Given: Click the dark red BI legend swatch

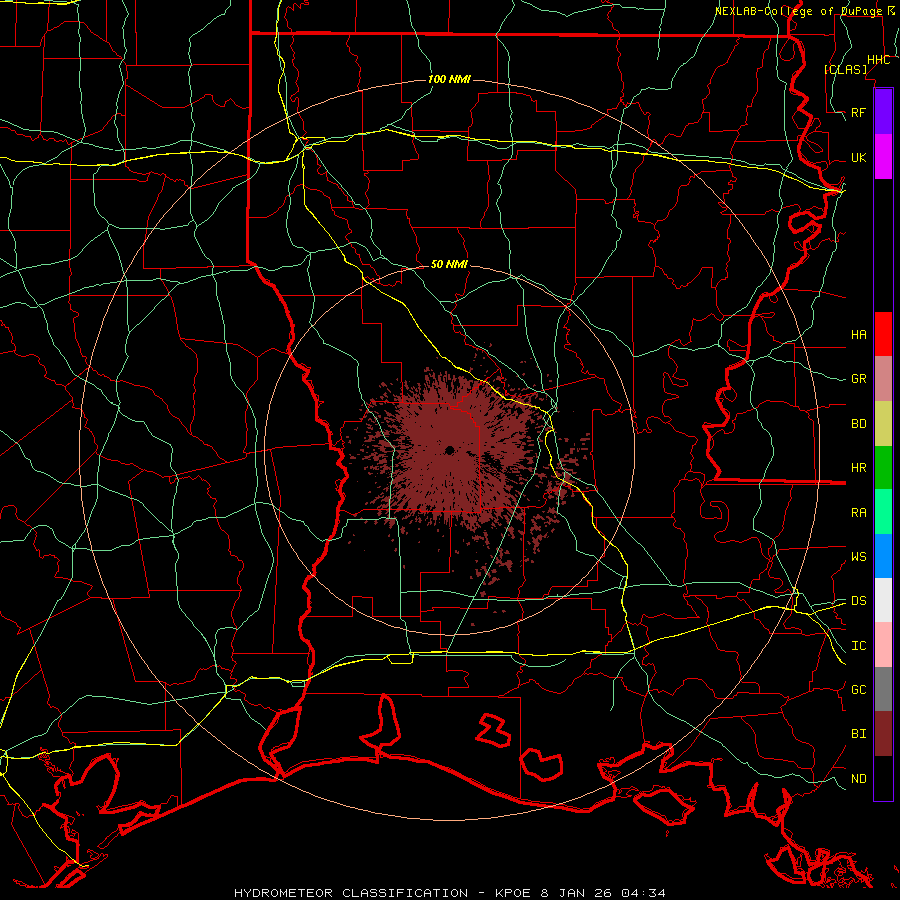Looking at the screenshot, I should [x=883, y=734].
